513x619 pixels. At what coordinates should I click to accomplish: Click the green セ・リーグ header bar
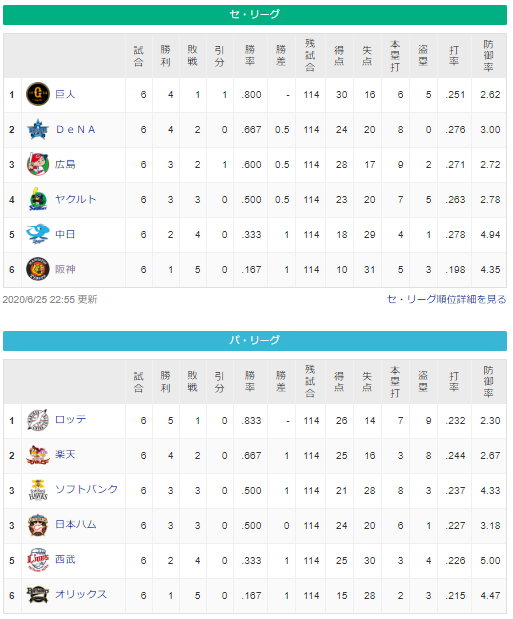255,15
